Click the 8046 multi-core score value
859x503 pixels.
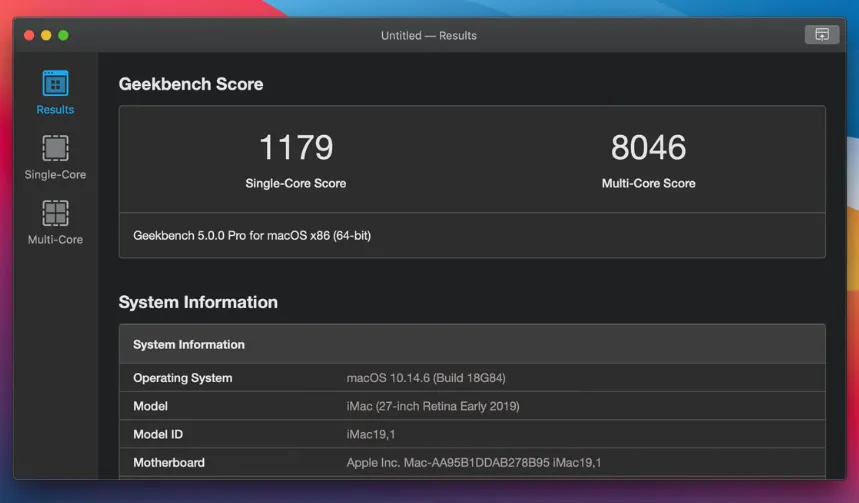coord(649,147)
